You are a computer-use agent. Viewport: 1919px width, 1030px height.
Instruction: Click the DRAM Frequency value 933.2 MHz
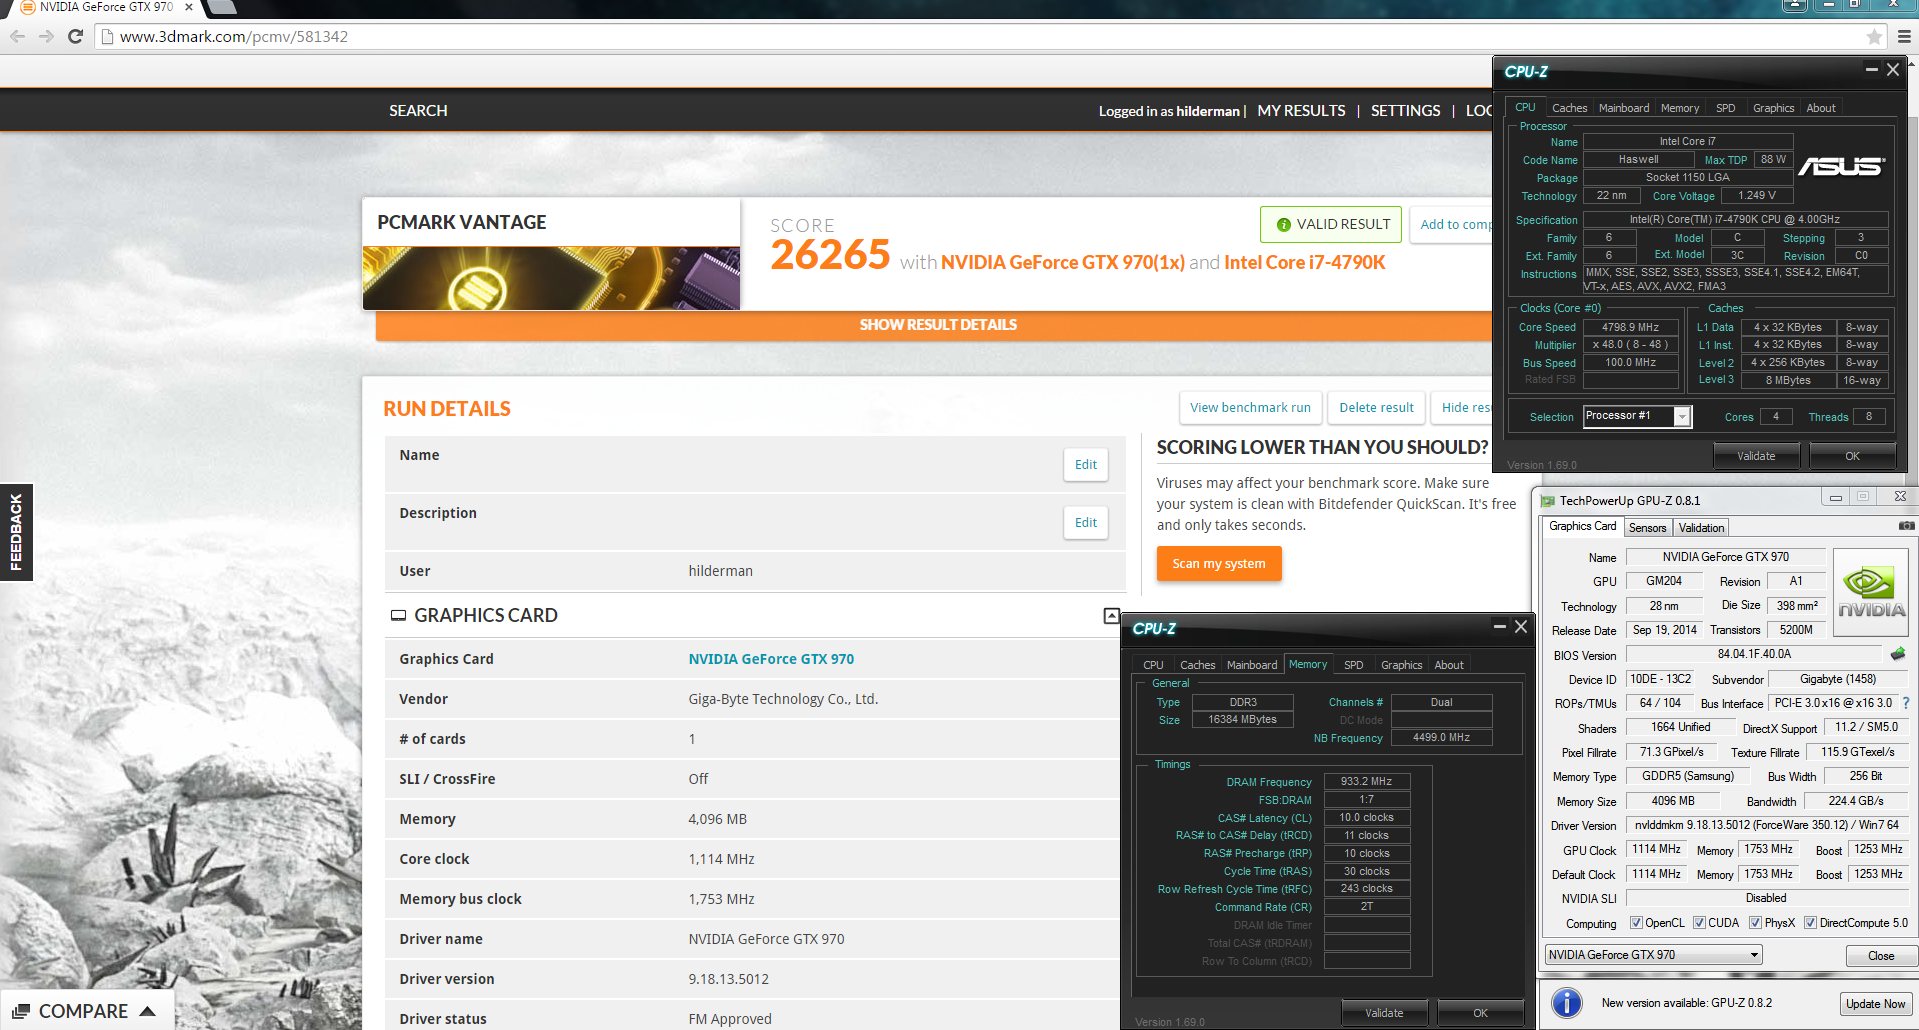1367,782
